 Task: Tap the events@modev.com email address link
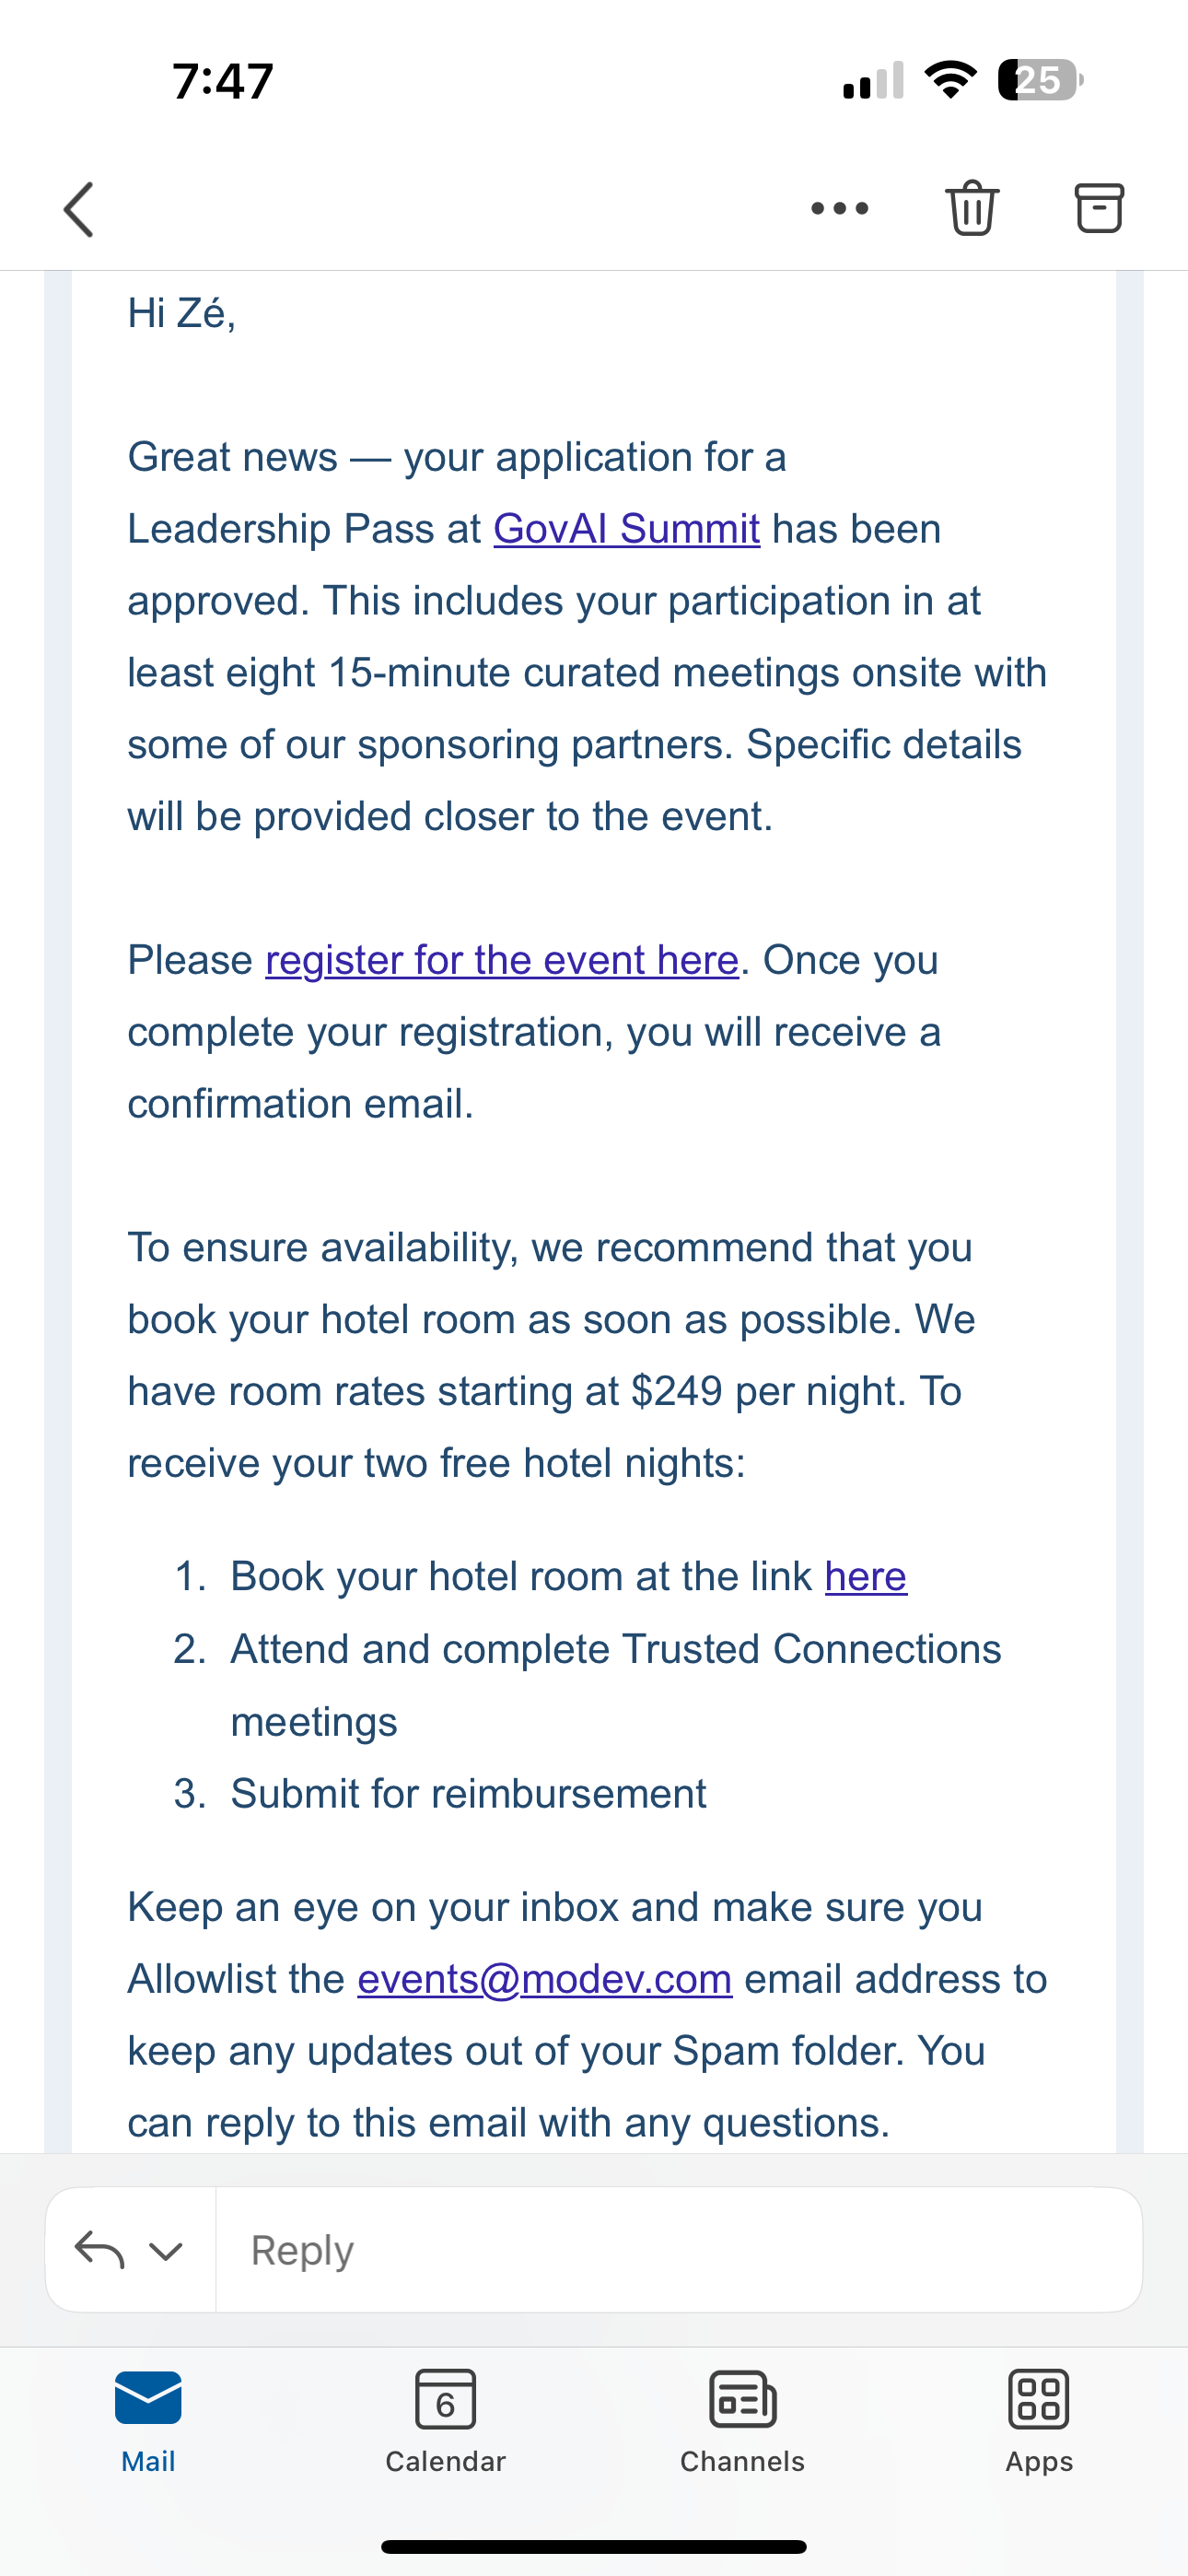(x=545, y=1979)
